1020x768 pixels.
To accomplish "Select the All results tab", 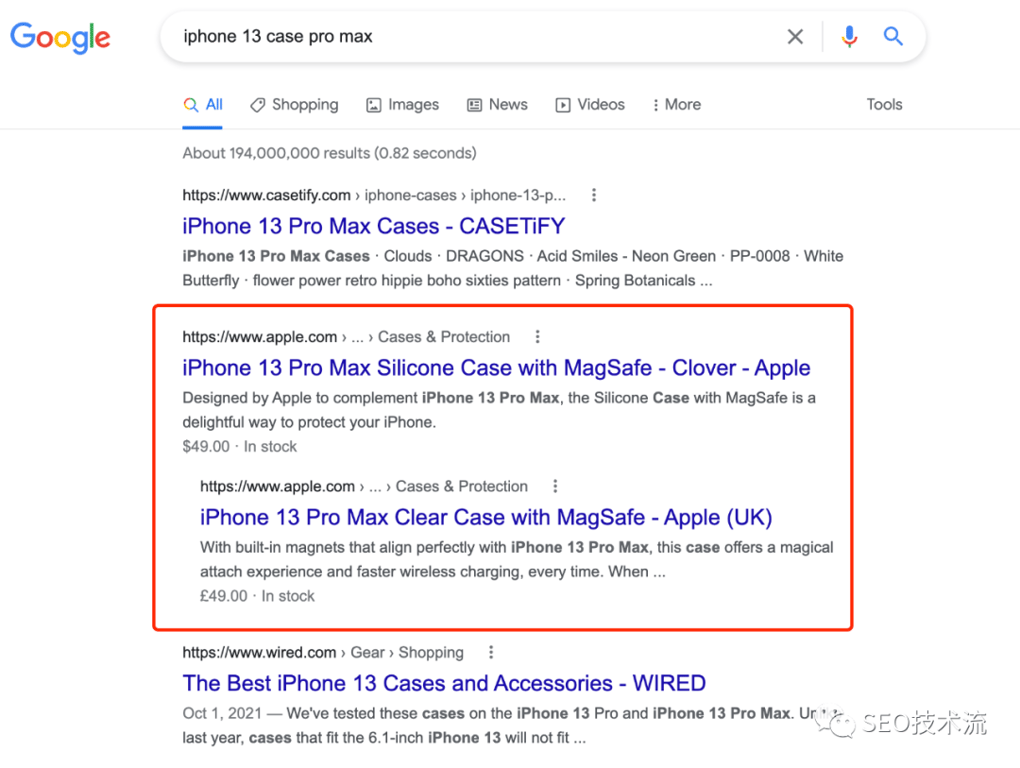I will (x=204, y=105).
